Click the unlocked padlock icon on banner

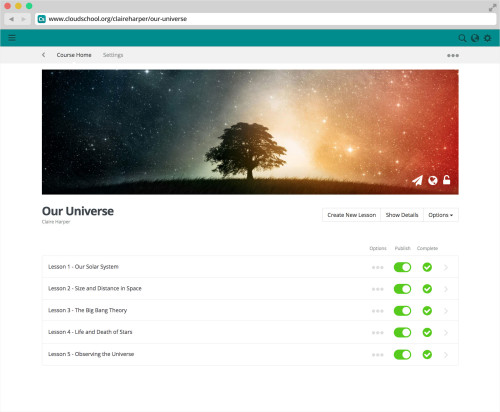(447, 180)
